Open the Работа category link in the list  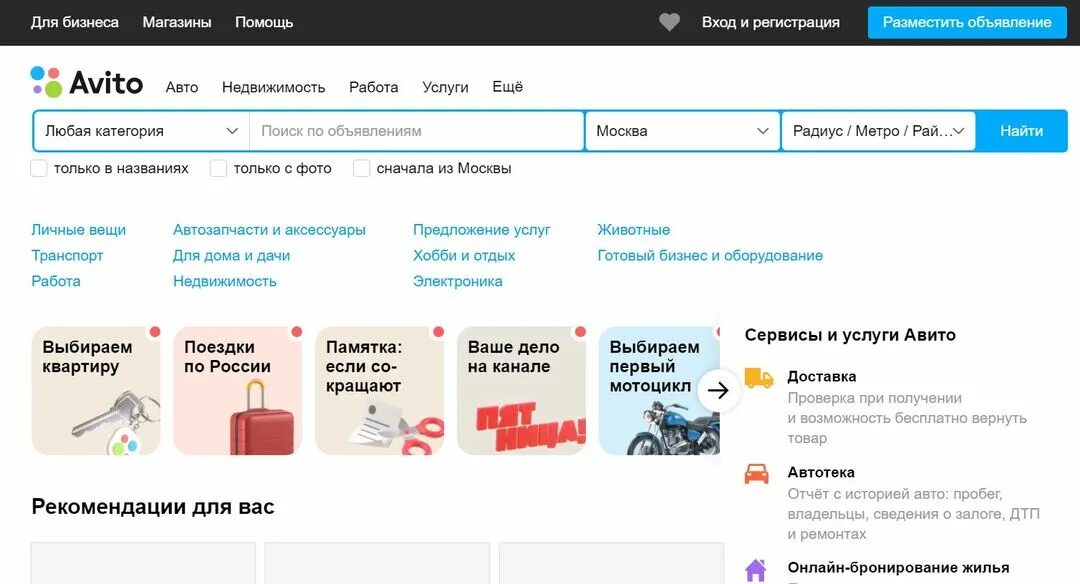coord(56,281)
